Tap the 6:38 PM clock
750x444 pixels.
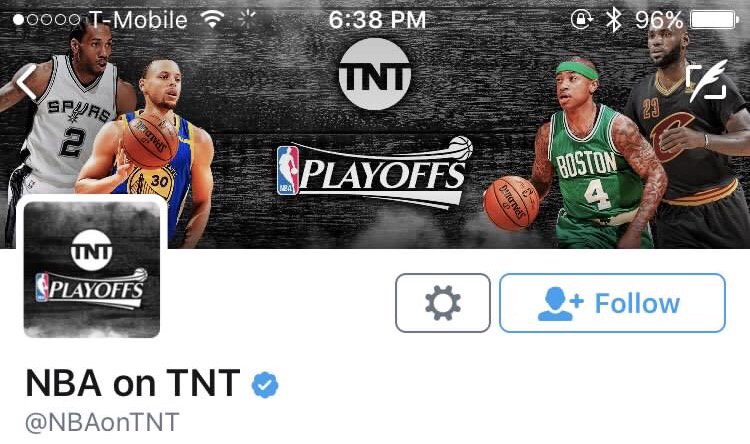[x=377, y=20]
